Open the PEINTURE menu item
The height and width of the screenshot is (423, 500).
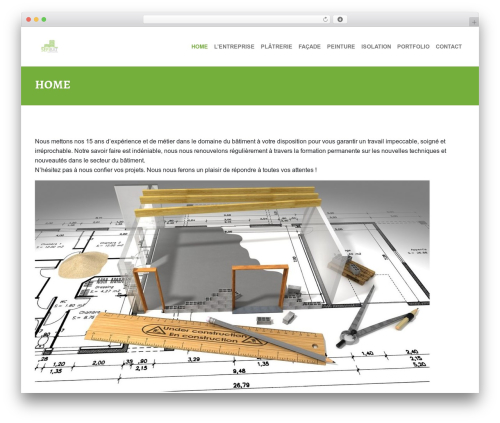pos(341,47)
